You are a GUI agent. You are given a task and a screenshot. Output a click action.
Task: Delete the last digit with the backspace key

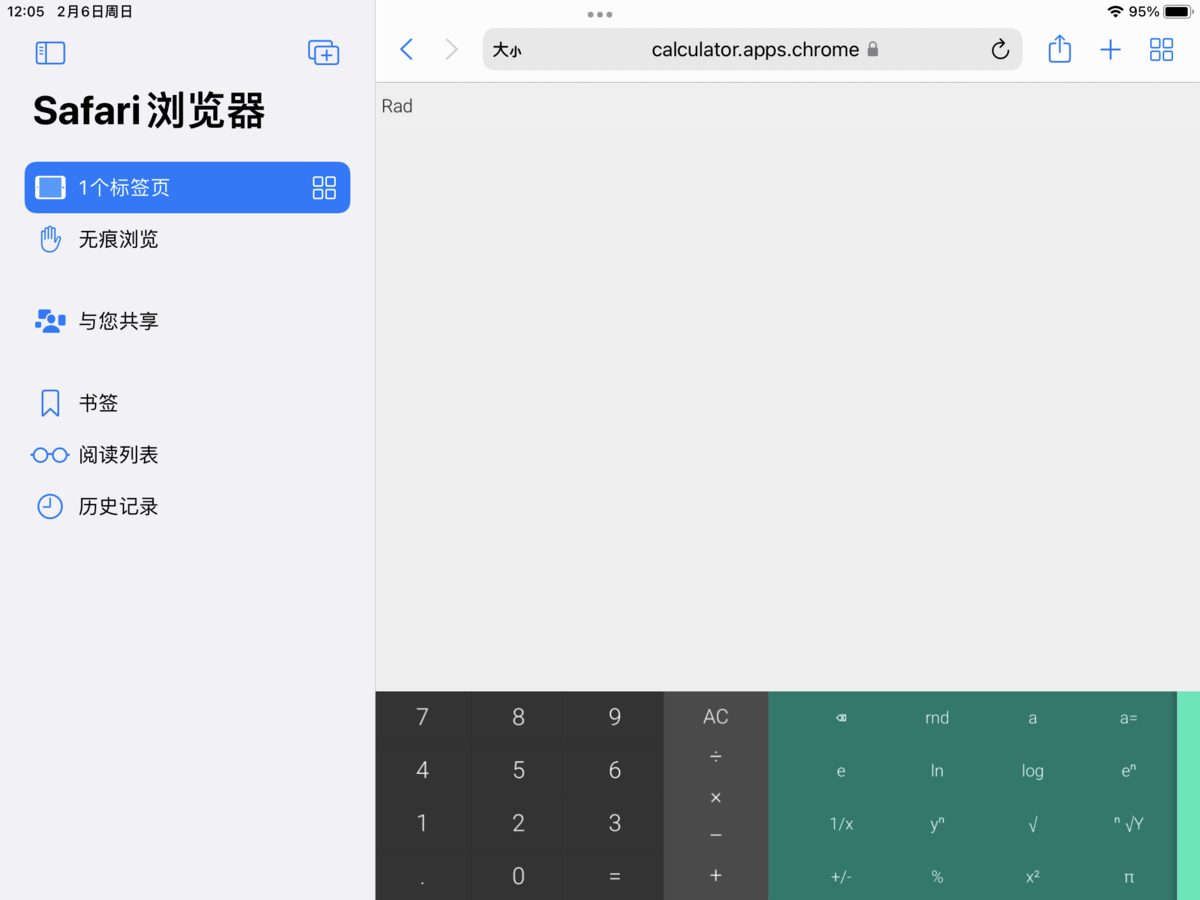point(841,718)
